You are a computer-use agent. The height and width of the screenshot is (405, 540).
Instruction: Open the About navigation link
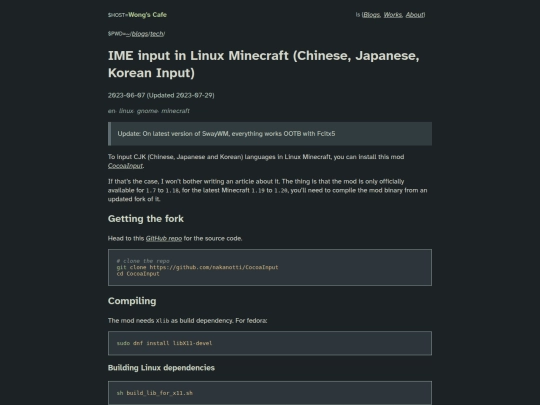click(415, 15)
